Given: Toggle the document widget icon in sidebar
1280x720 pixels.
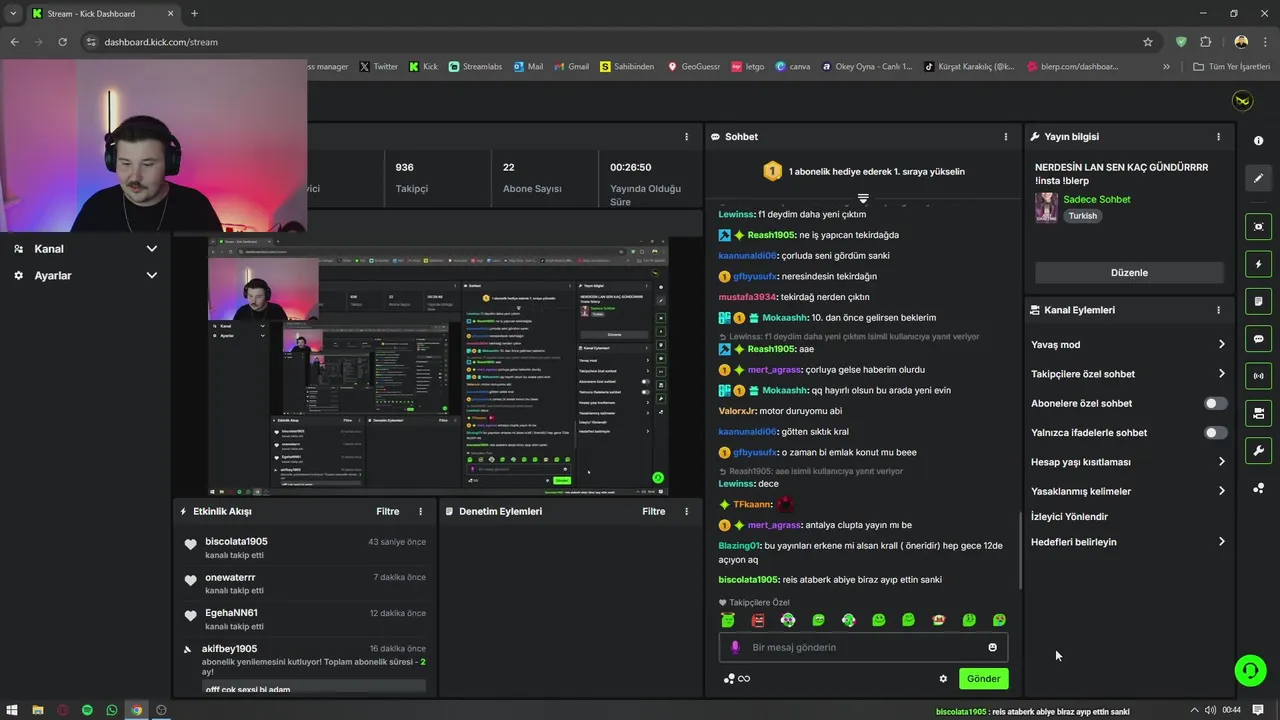Looking at the screenshot, I should (x=1258, y=301).
